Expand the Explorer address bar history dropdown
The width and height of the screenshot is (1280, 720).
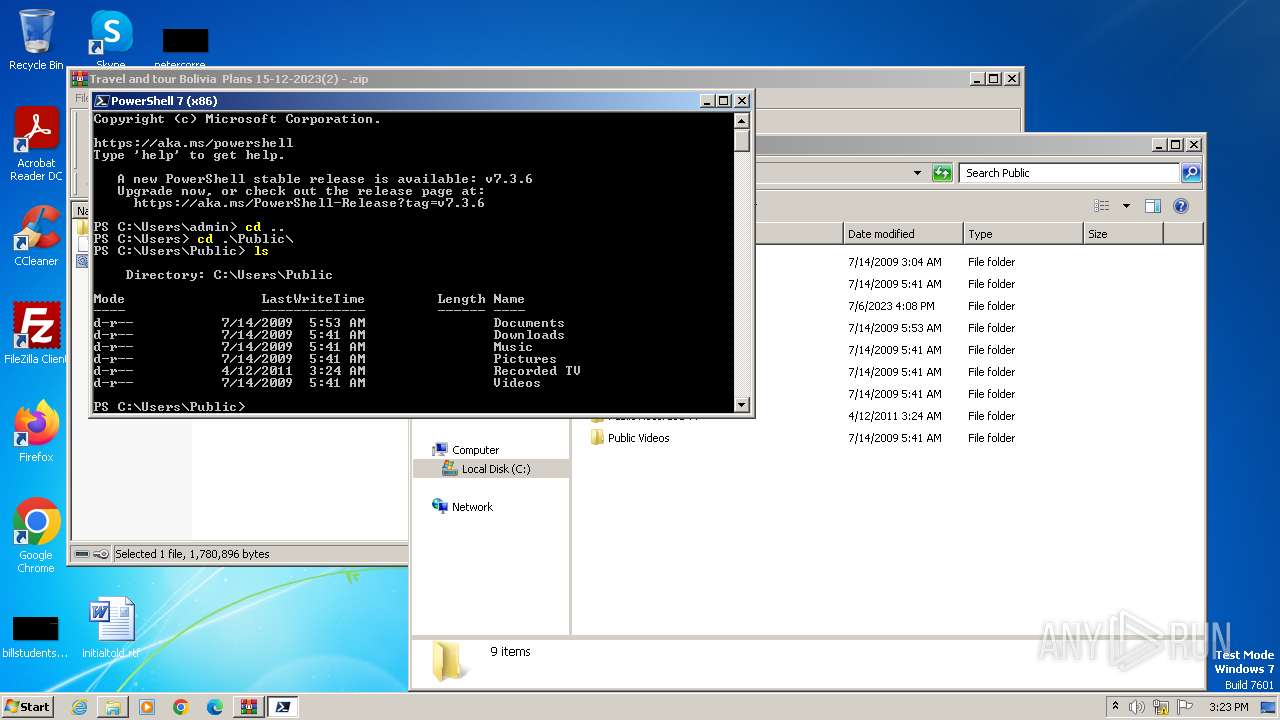click(917, 173)
